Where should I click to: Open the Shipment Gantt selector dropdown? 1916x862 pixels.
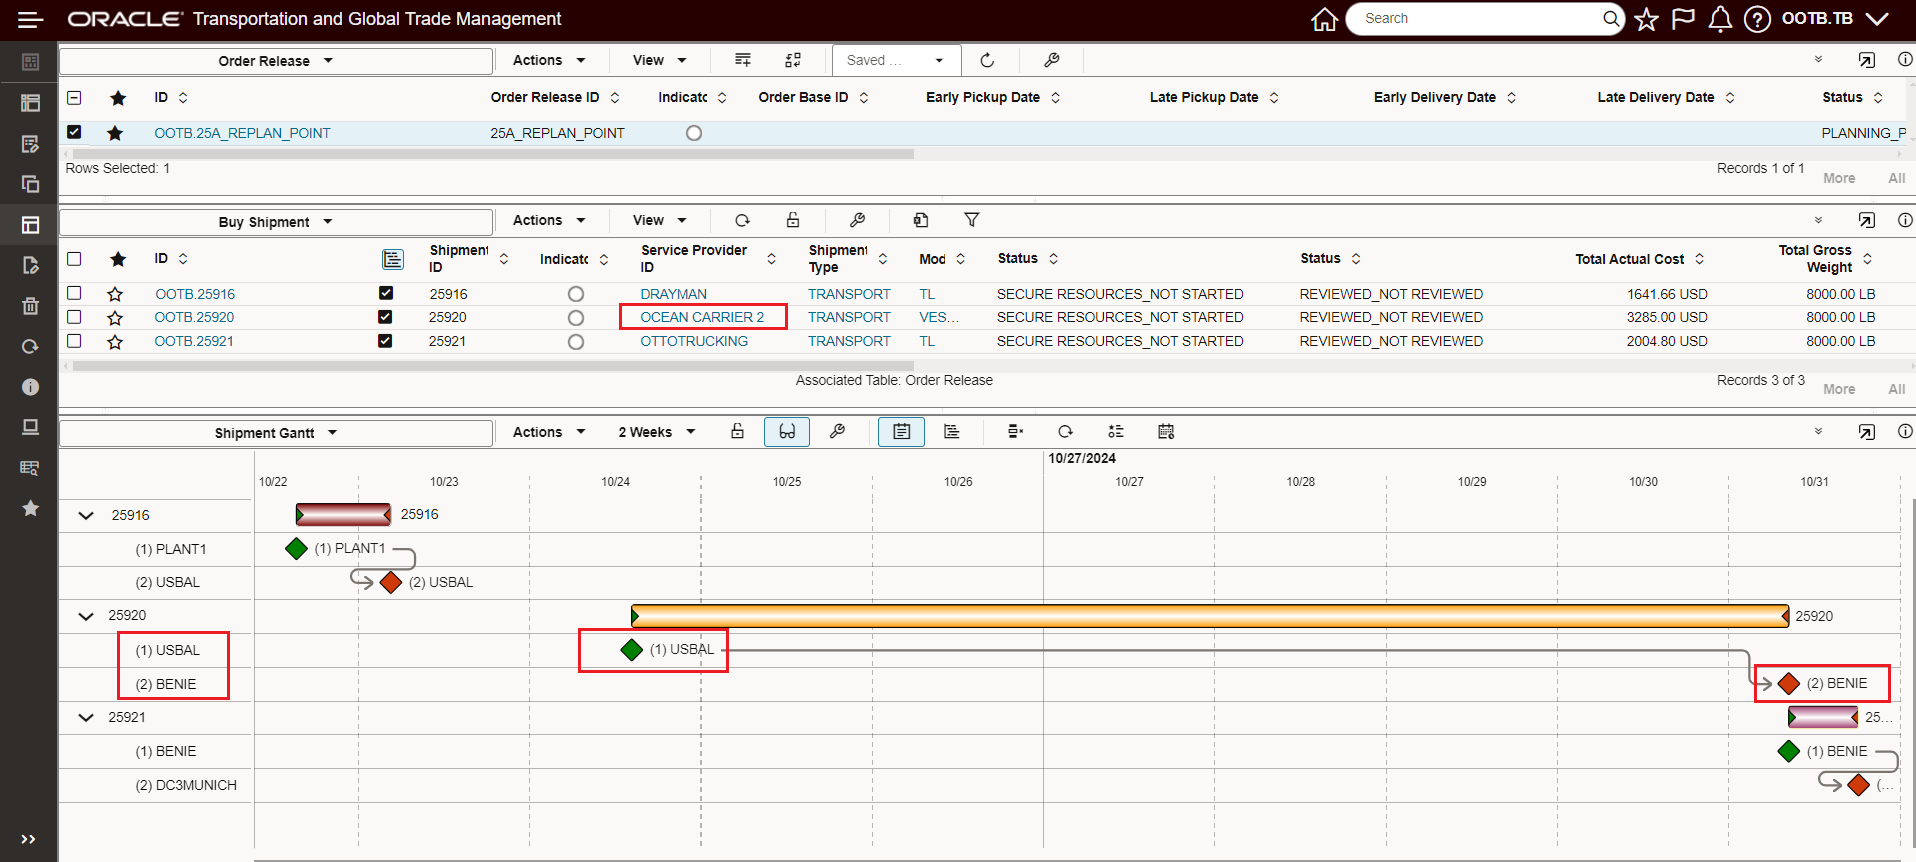(x=276, y=433)
